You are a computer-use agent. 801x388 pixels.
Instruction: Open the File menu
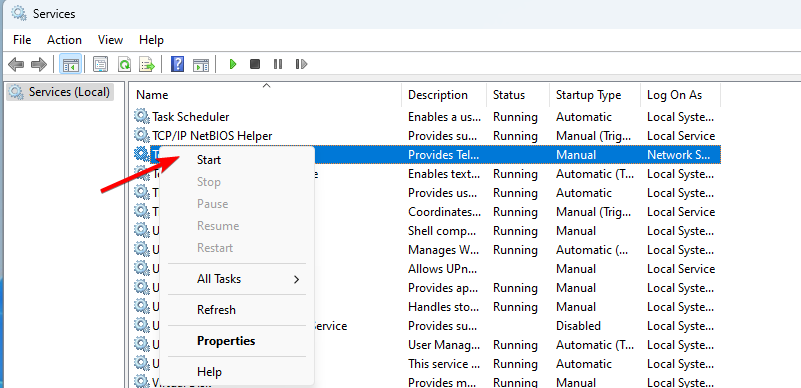click(22, 40)
